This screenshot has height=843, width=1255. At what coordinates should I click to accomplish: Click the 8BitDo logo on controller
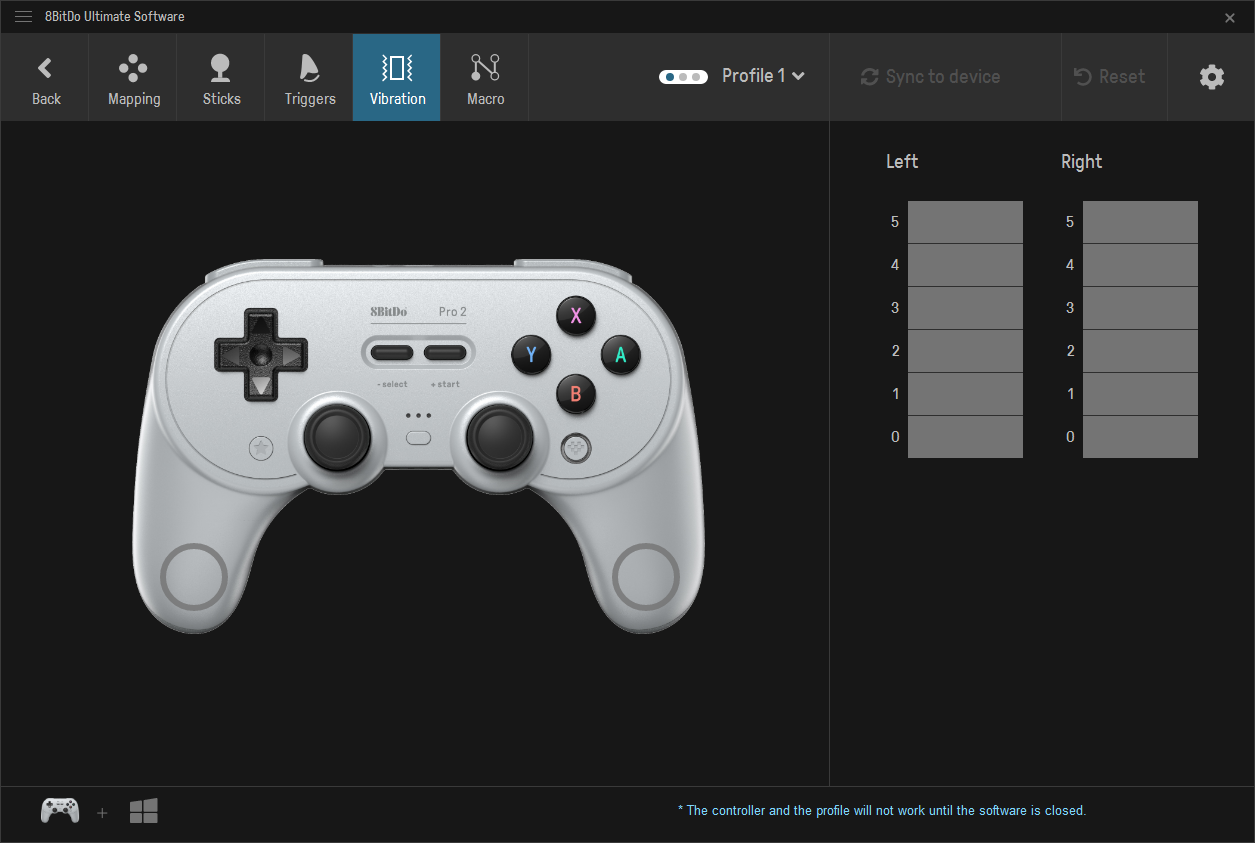click(x=388, y=312)
